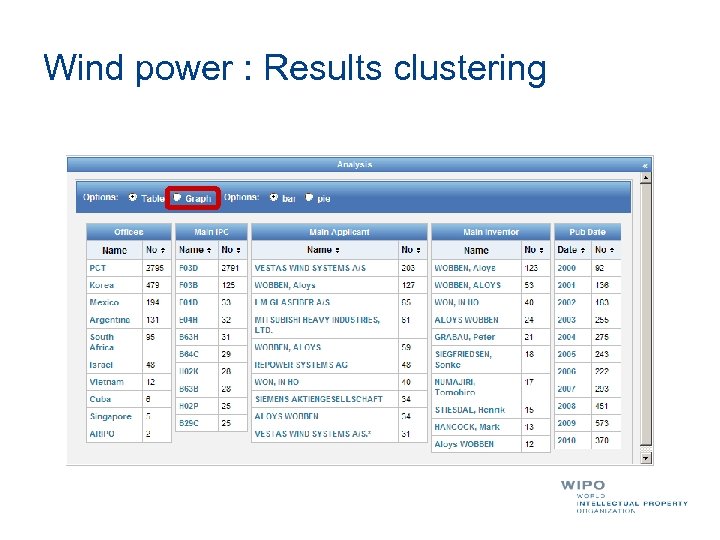Screen dimensions: 720x540
Task: Open applicant WON, IN HO
Action: coord(276,382)
